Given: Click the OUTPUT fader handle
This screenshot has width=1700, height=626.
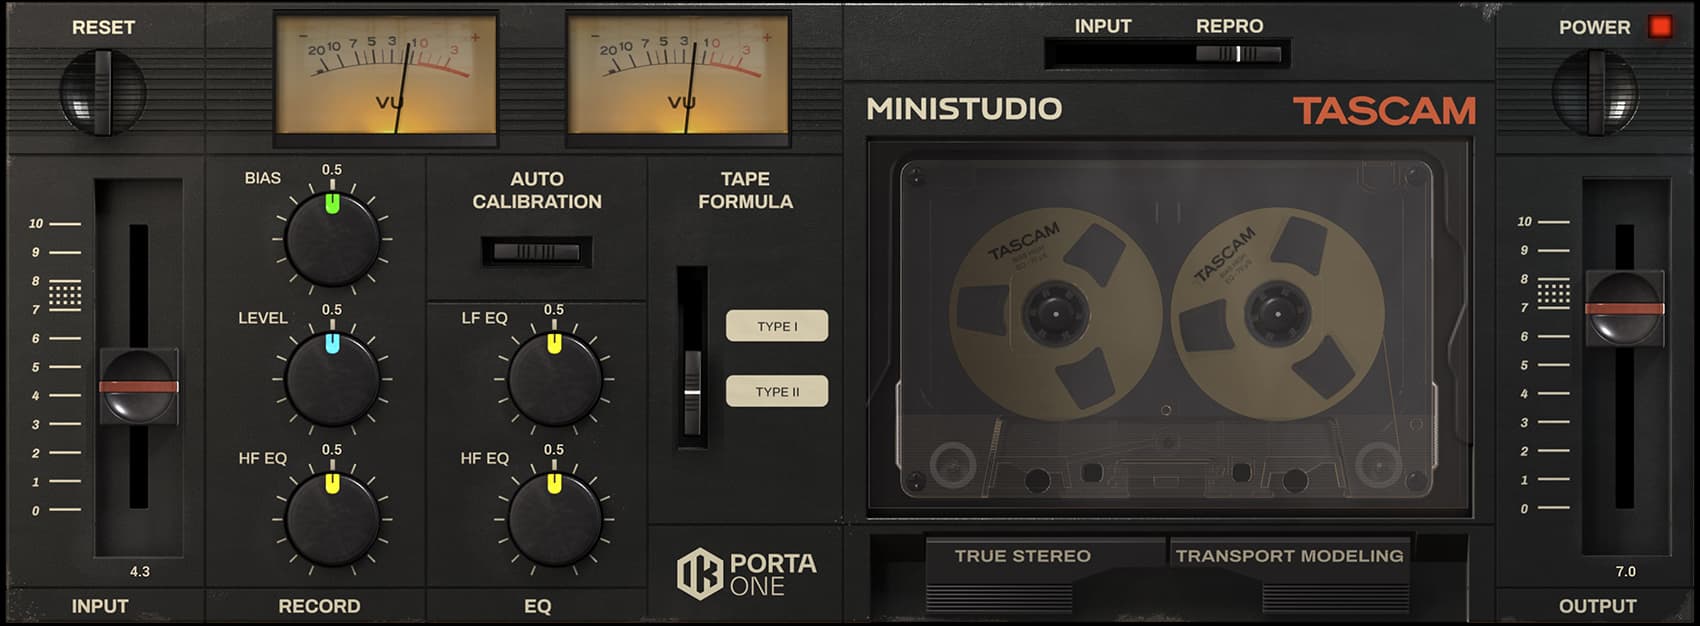Looking at the screenshot, I should [x=1625, y=308].
